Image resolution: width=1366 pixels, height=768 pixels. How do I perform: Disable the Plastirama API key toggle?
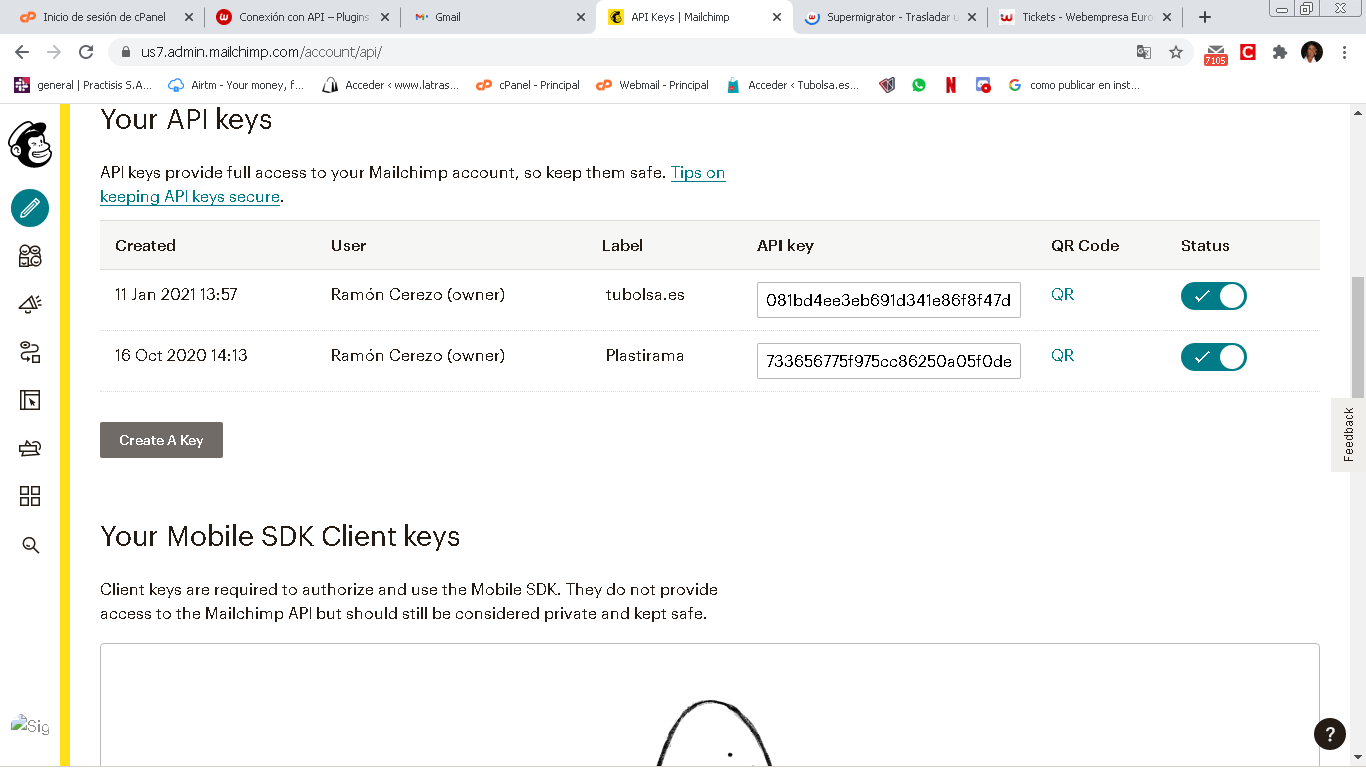(1213, 357)
